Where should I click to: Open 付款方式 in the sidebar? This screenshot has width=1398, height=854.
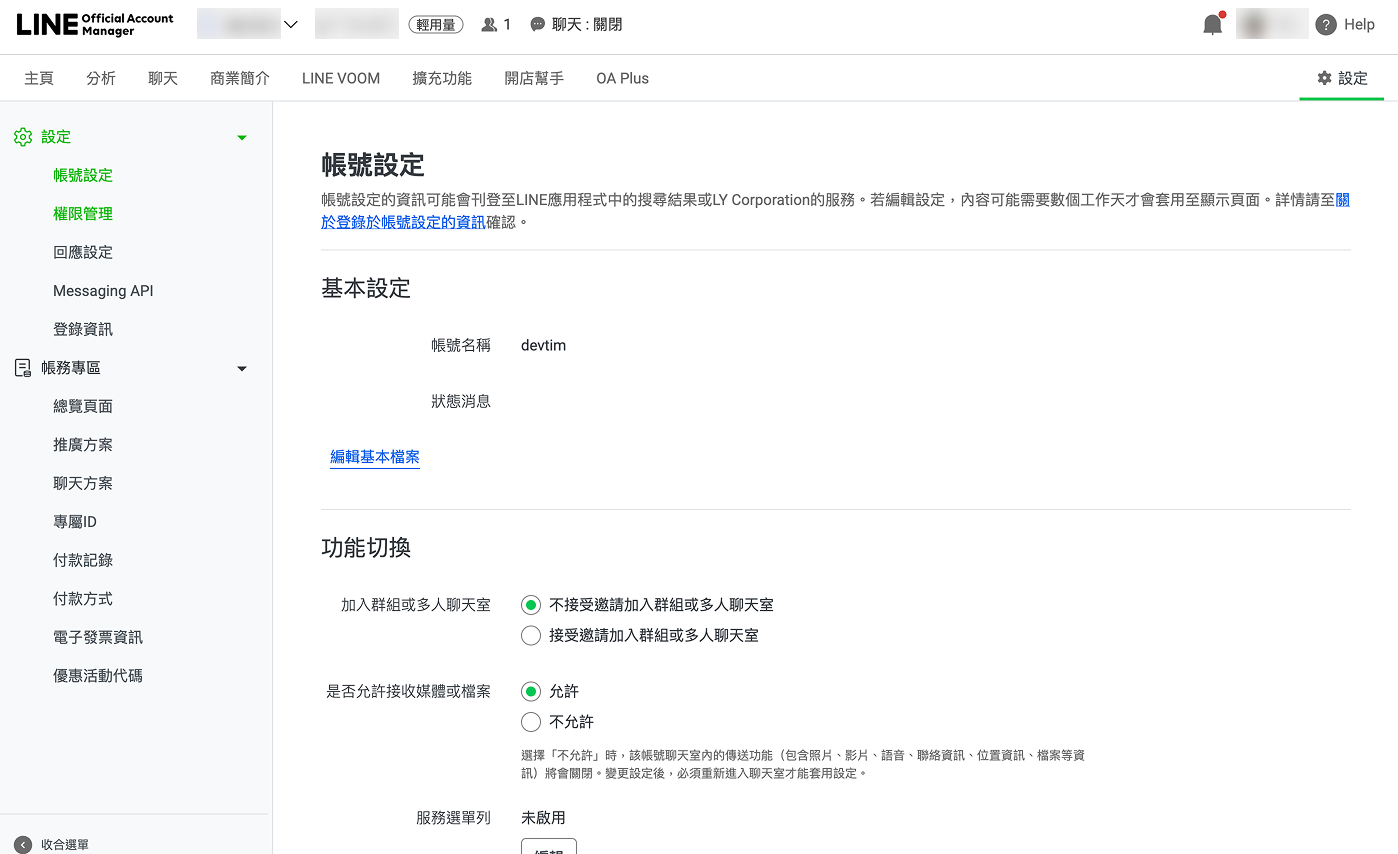pos(83,599)
